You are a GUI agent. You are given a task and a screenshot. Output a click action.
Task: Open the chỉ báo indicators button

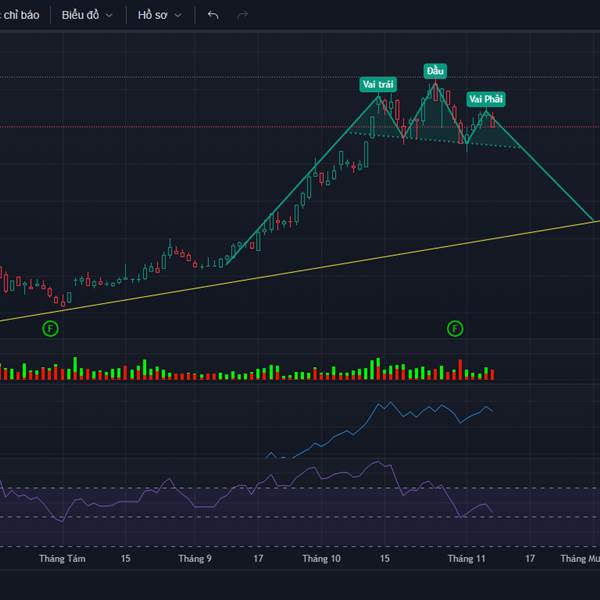20,15
